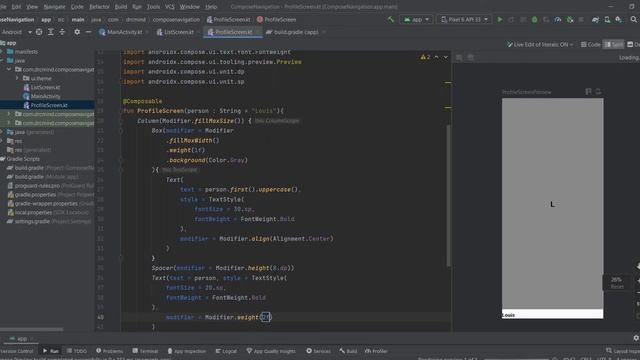Click Apply Changes icon after run button
The image size is (640, 360).
511,19
